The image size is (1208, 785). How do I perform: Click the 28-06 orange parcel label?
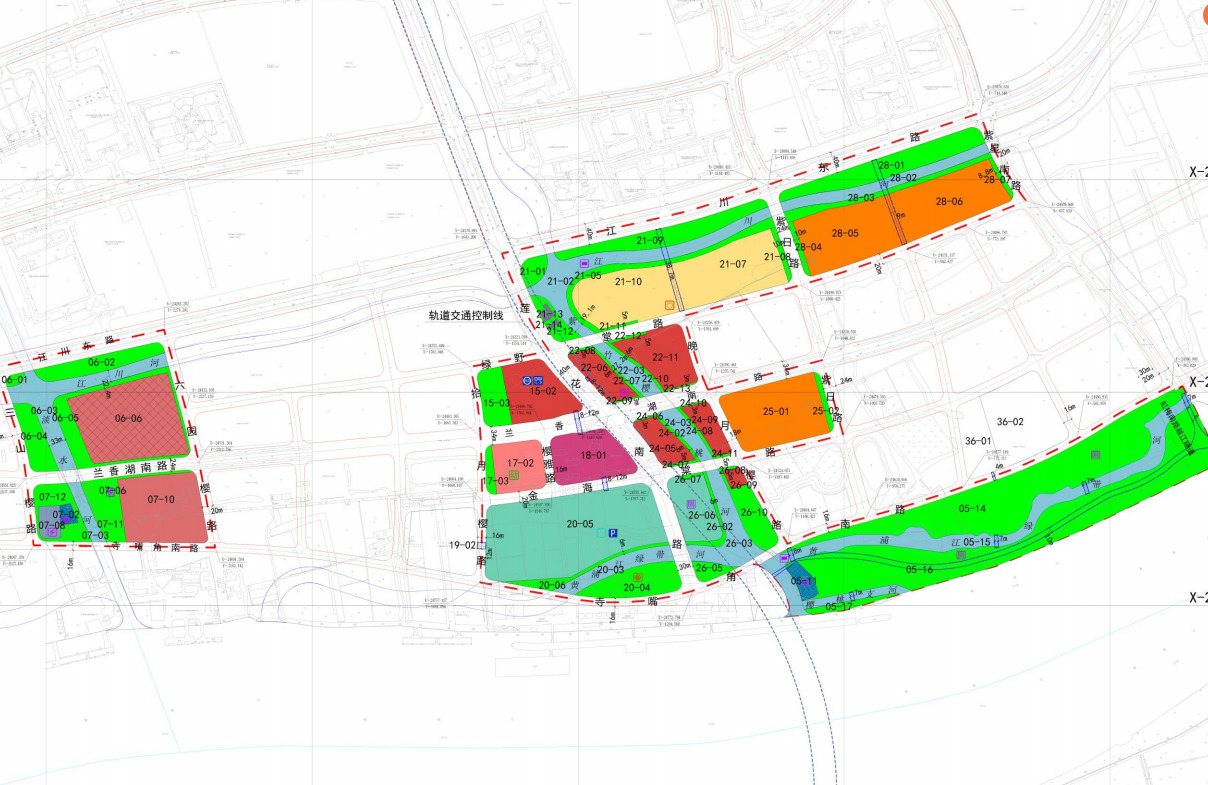949,201
